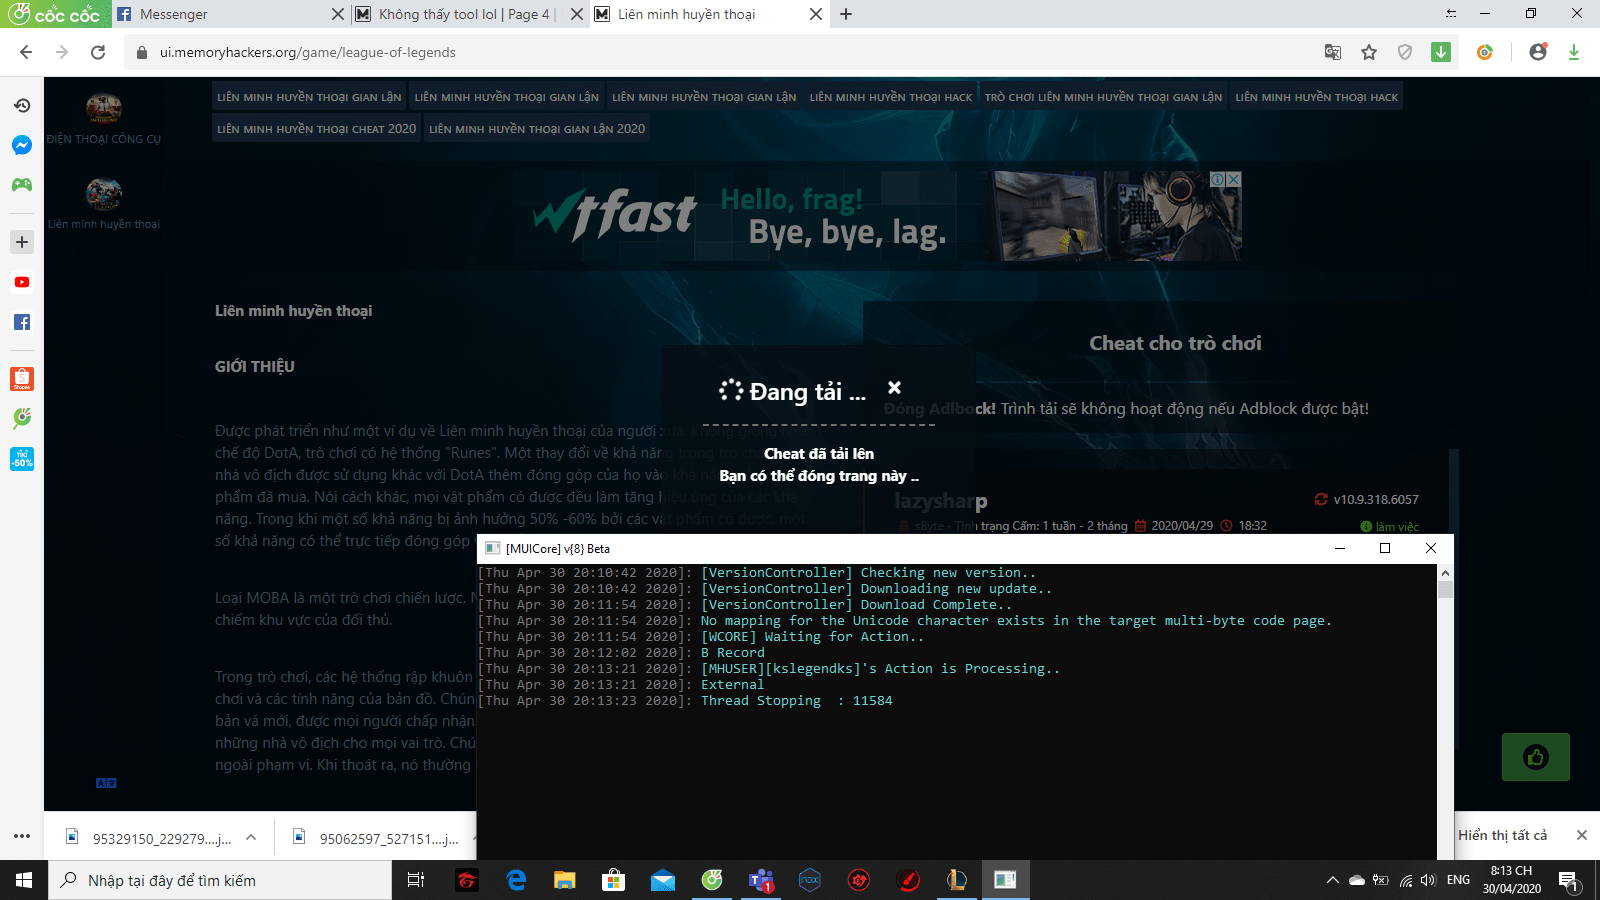
Task: Open the browser history sidebar icon
Action: point(22,105)
